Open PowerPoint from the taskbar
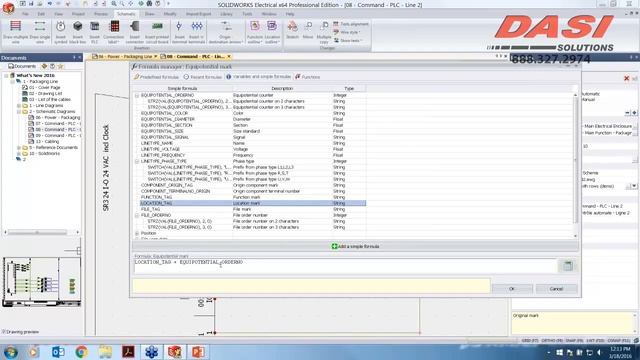Viewport: 640px width, 360px height. [198, 352]
